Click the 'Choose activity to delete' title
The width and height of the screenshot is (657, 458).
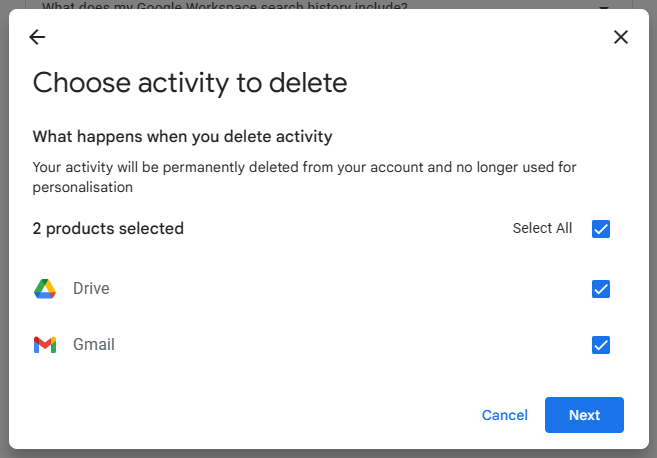click(190, 83)
